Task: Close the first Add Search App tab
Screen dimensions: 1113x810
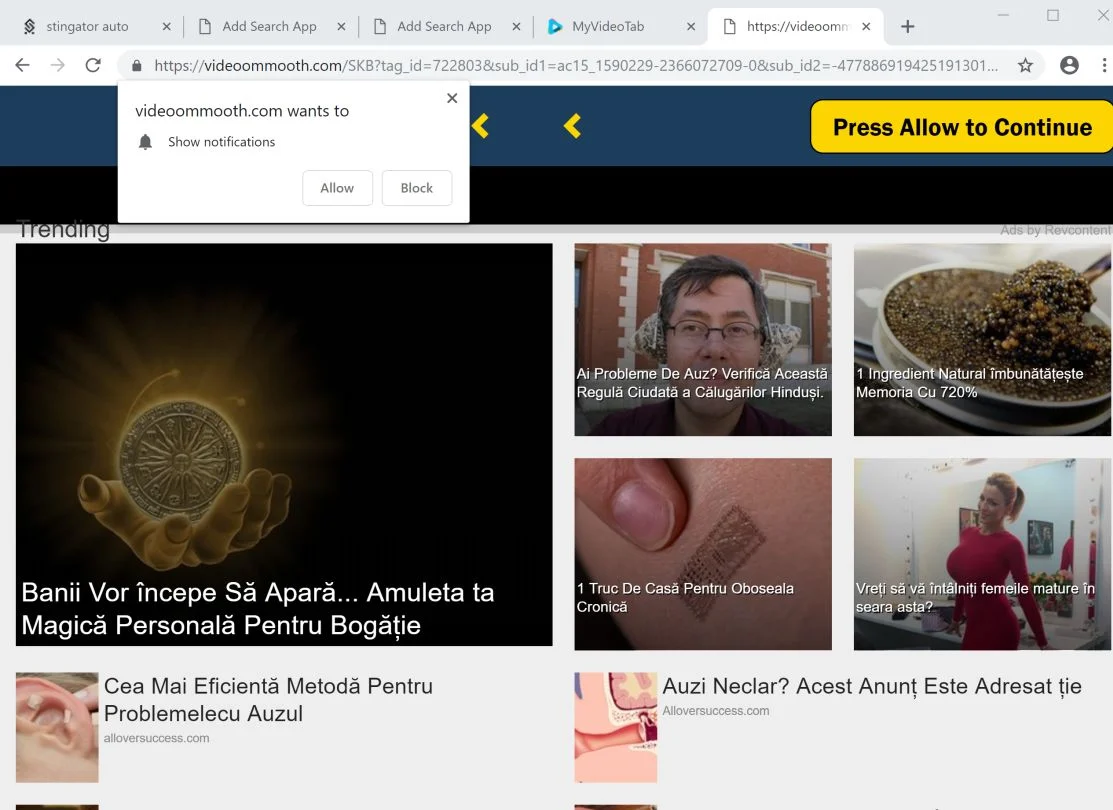Action: tap(341, 27)
